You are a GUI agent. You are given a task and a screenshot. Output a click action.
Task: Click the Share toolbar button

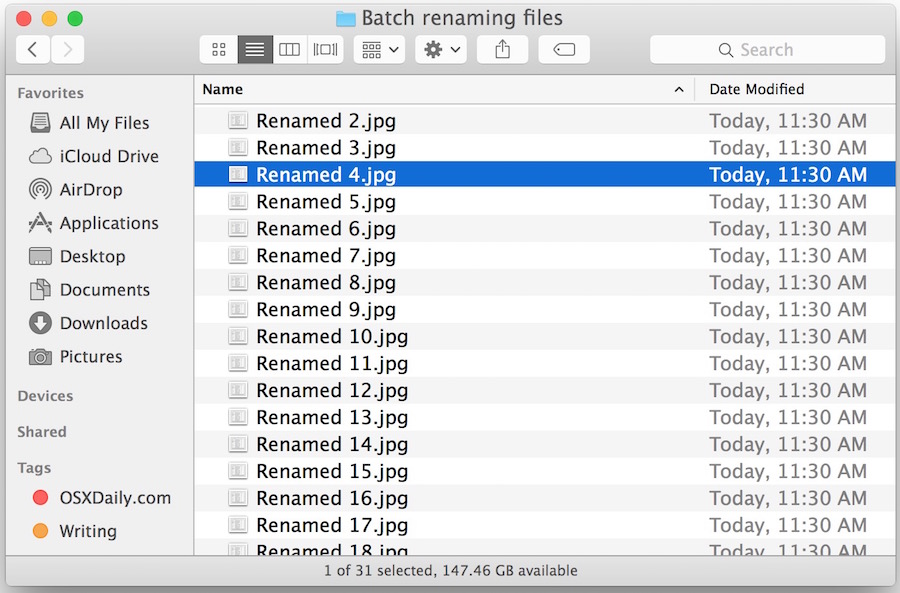502,49
